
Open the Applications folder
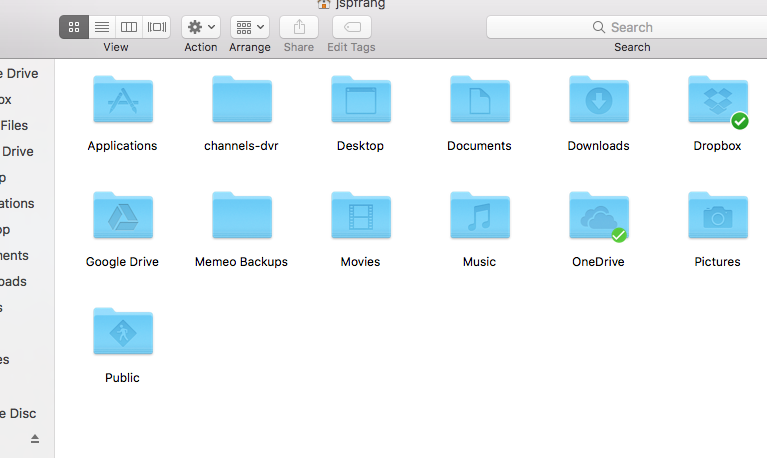122,101
